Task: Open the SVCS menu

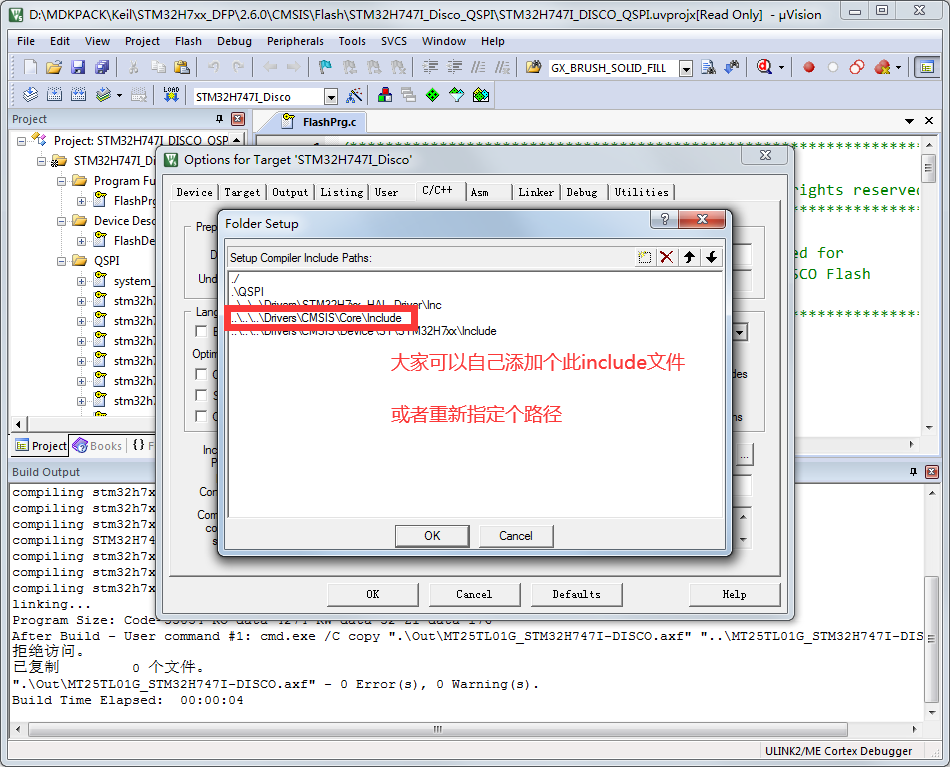Action: 393,41
